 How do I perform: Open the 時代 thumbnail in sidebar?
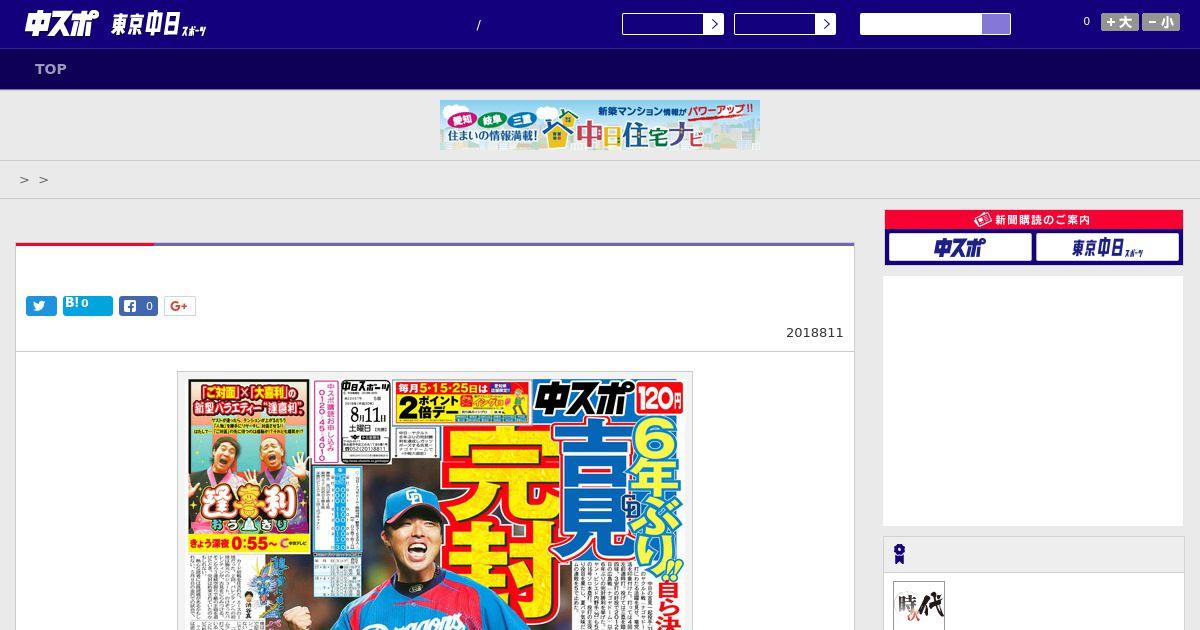[919, 605]
